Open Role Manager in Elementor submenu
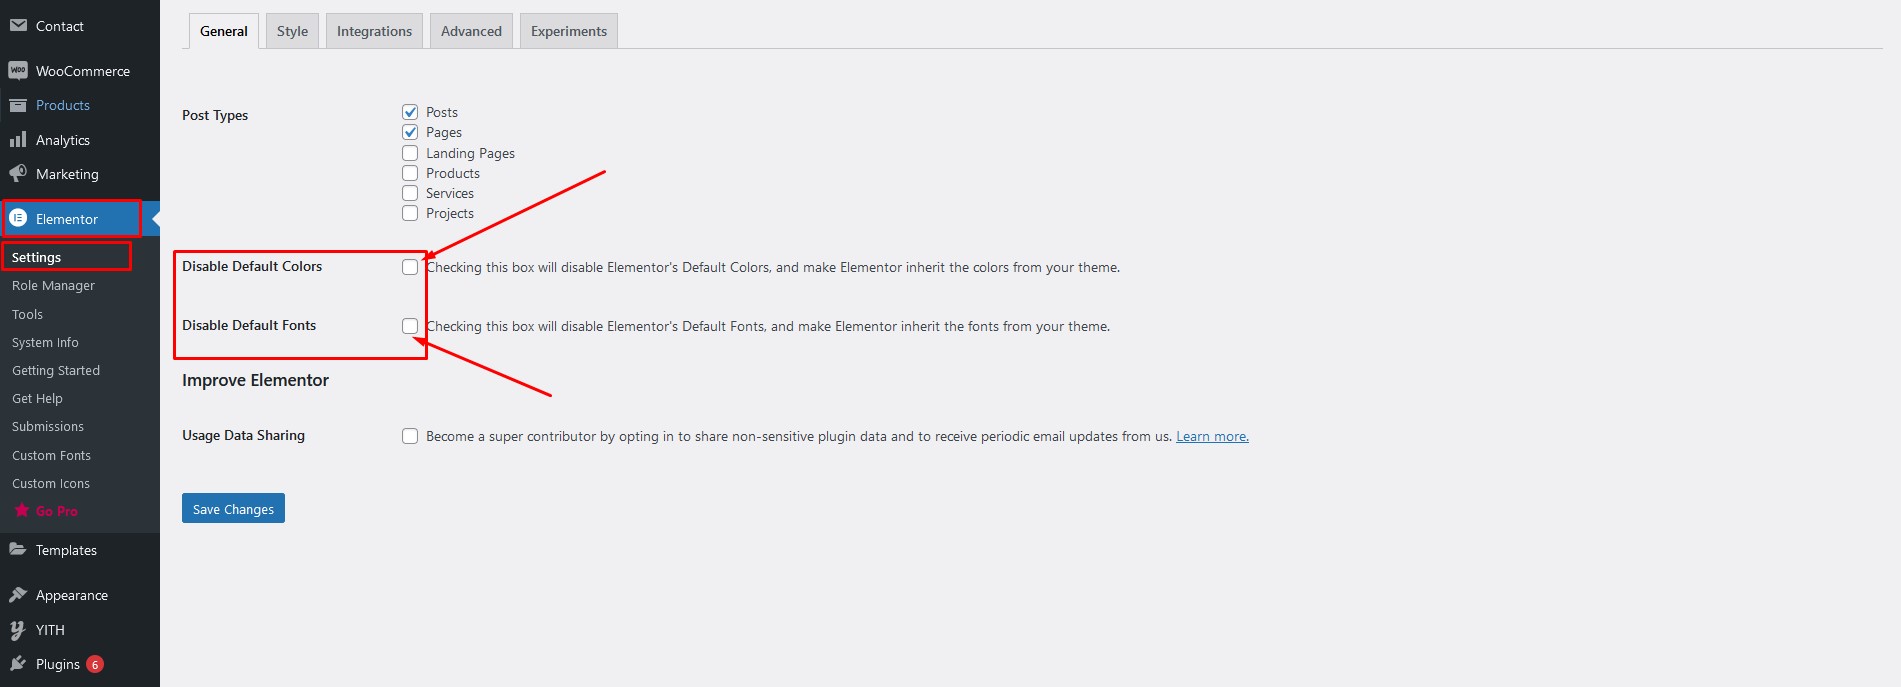The height and width of the screenshot is (687, 1901). point(53,286)
